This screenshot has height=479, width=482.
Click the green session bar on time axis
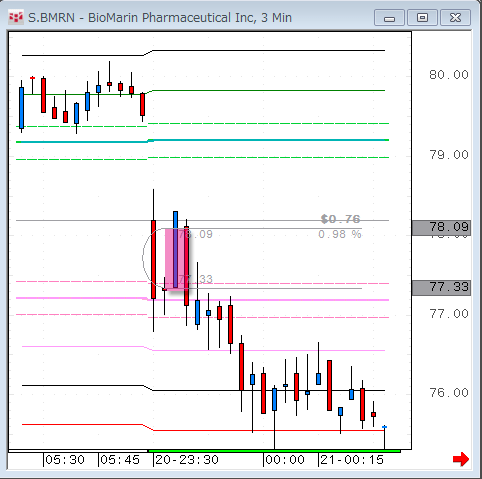(x=274, y=451)
